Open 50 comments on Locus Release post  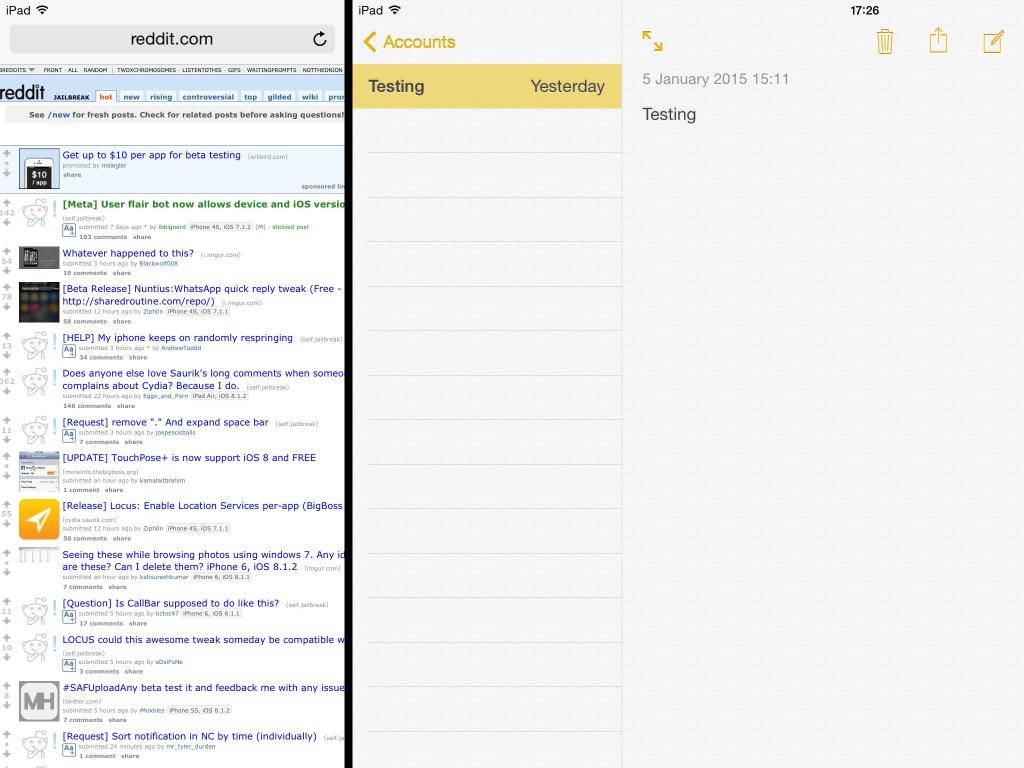coord(85,539)
